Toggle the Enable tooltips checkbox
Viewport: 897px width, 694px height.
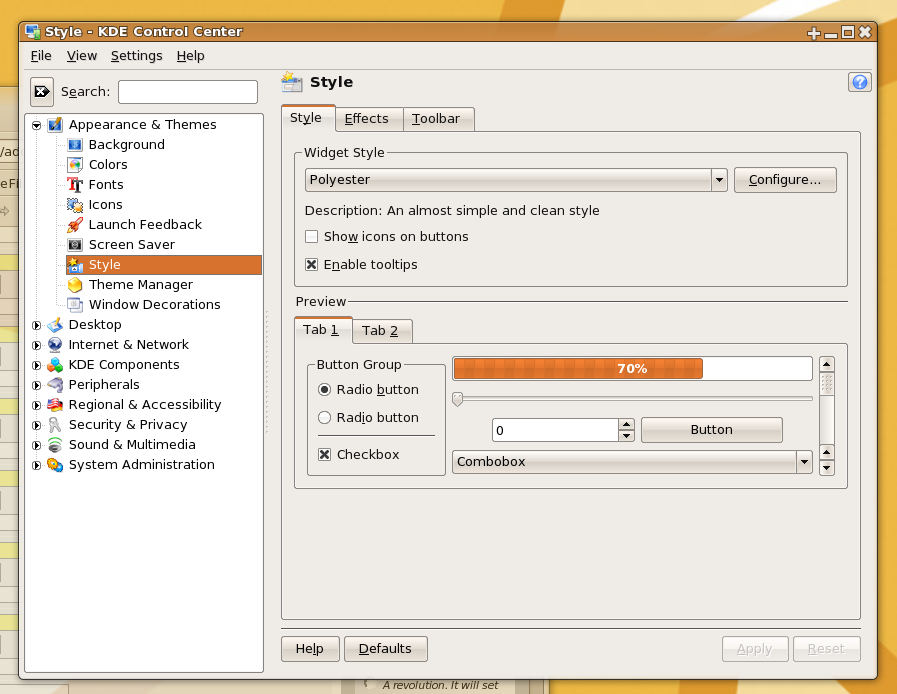pyautogui.click(x=312, y=264)
